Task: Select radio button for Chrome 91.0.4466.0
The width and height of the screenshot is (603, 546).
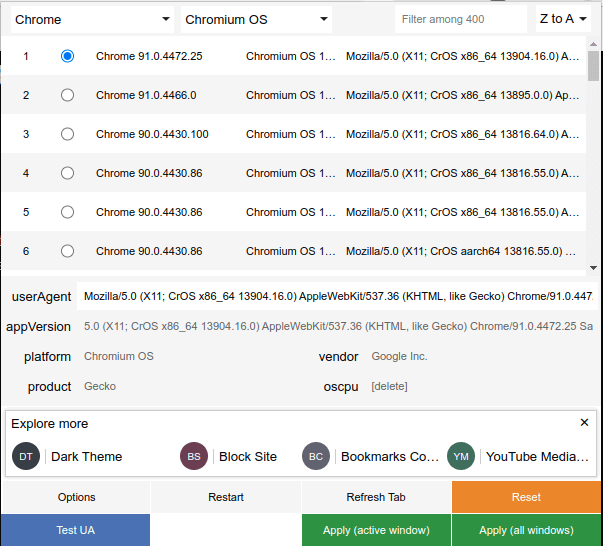Action: pyautogui.click(x=67, y=95)
